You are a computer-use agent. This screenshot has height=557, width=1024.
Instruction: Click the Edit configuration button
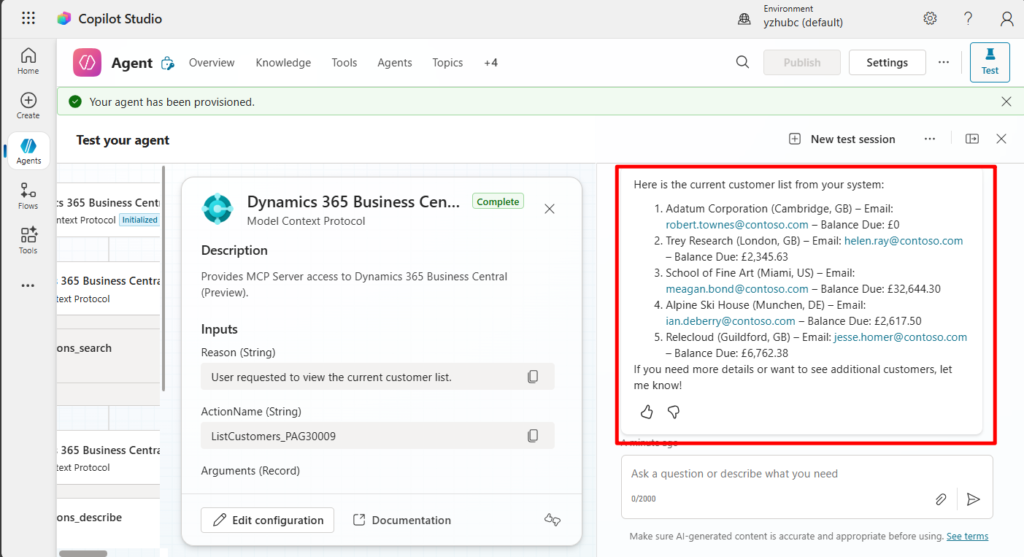click(x=269, y=520)
